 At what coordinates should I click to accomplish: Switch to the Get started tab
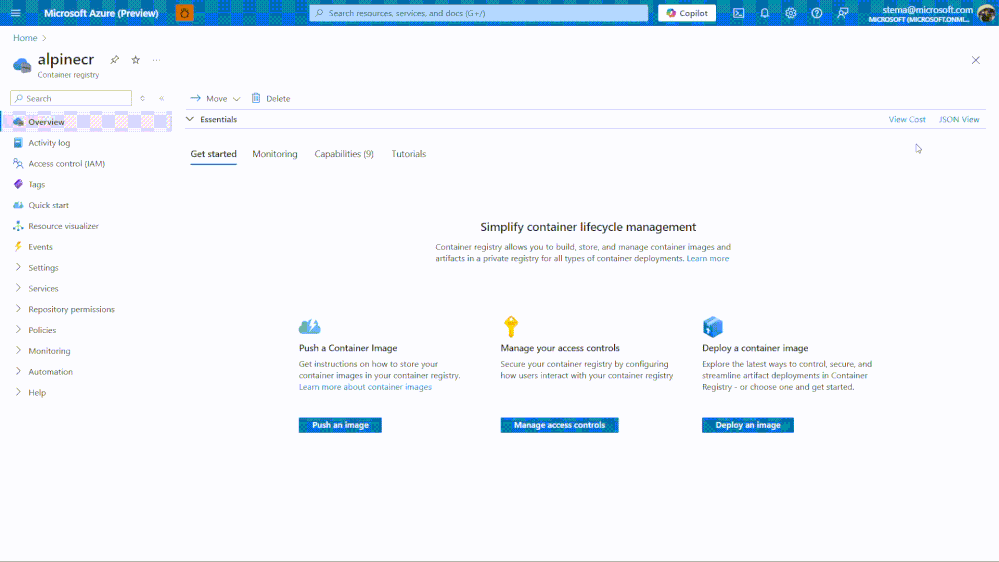213,154
